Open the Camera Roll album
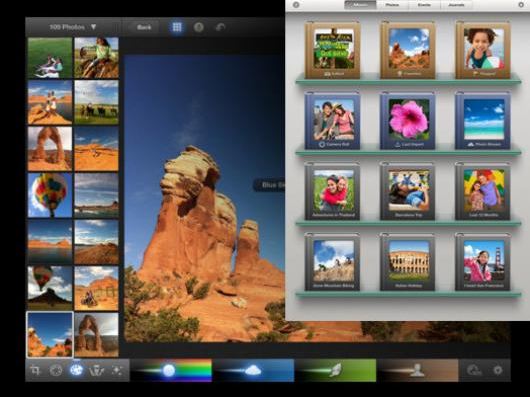Viewport: 530px width, 397px height. tap(333, 121)
